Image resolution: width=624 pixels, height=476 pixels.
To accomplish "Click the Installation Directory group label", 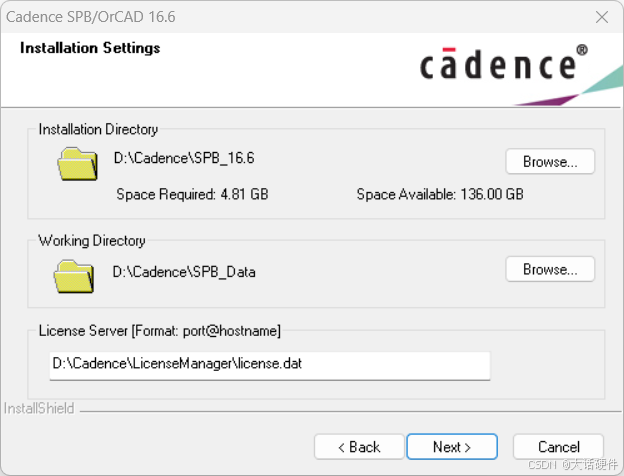I will 98,129.
